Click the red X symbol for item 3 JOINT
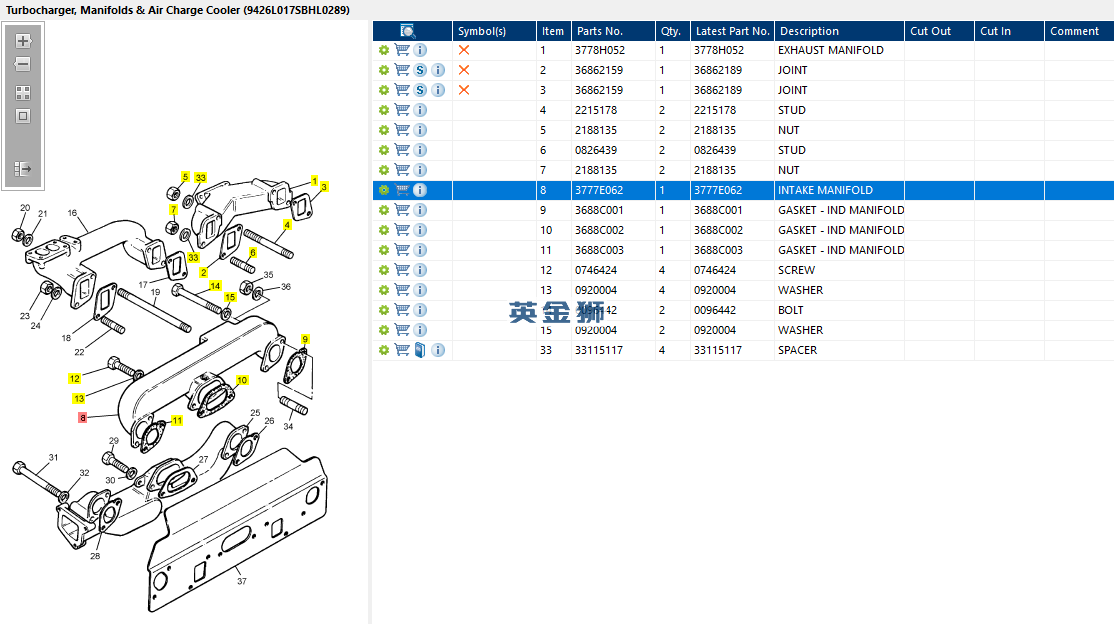 coord(464,90)
